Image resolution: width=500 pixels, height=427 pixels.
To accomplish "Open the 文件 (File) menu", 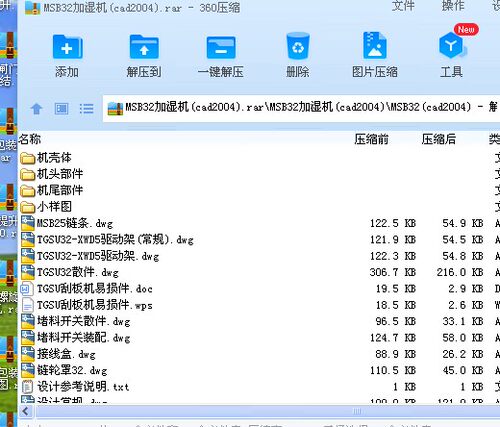I will (x=403, y=6).
